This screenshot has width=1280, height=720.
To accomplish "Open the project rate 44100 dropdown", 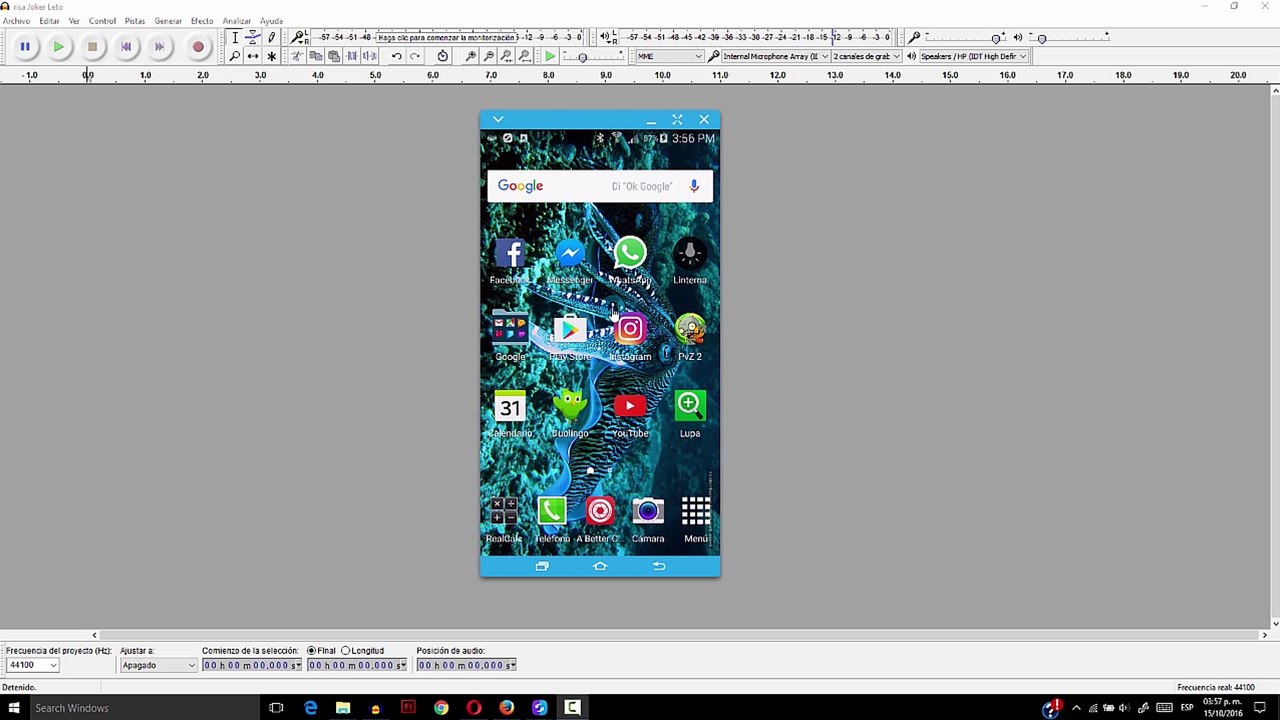I will click(x=32, y=665).
